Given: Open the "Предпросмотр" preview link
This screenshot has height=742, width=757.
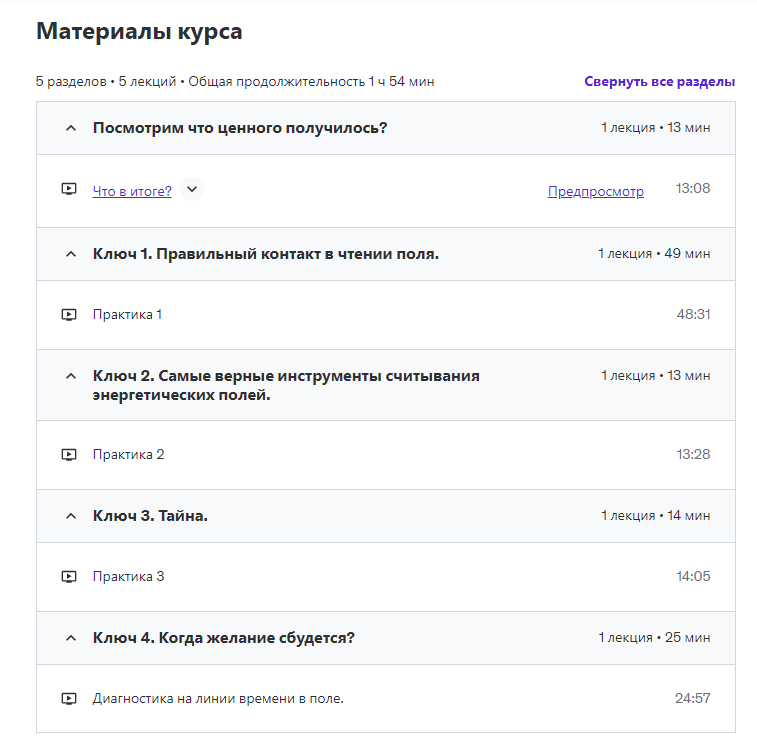Looking at the screenshot, I should click(x=595, y=191).
